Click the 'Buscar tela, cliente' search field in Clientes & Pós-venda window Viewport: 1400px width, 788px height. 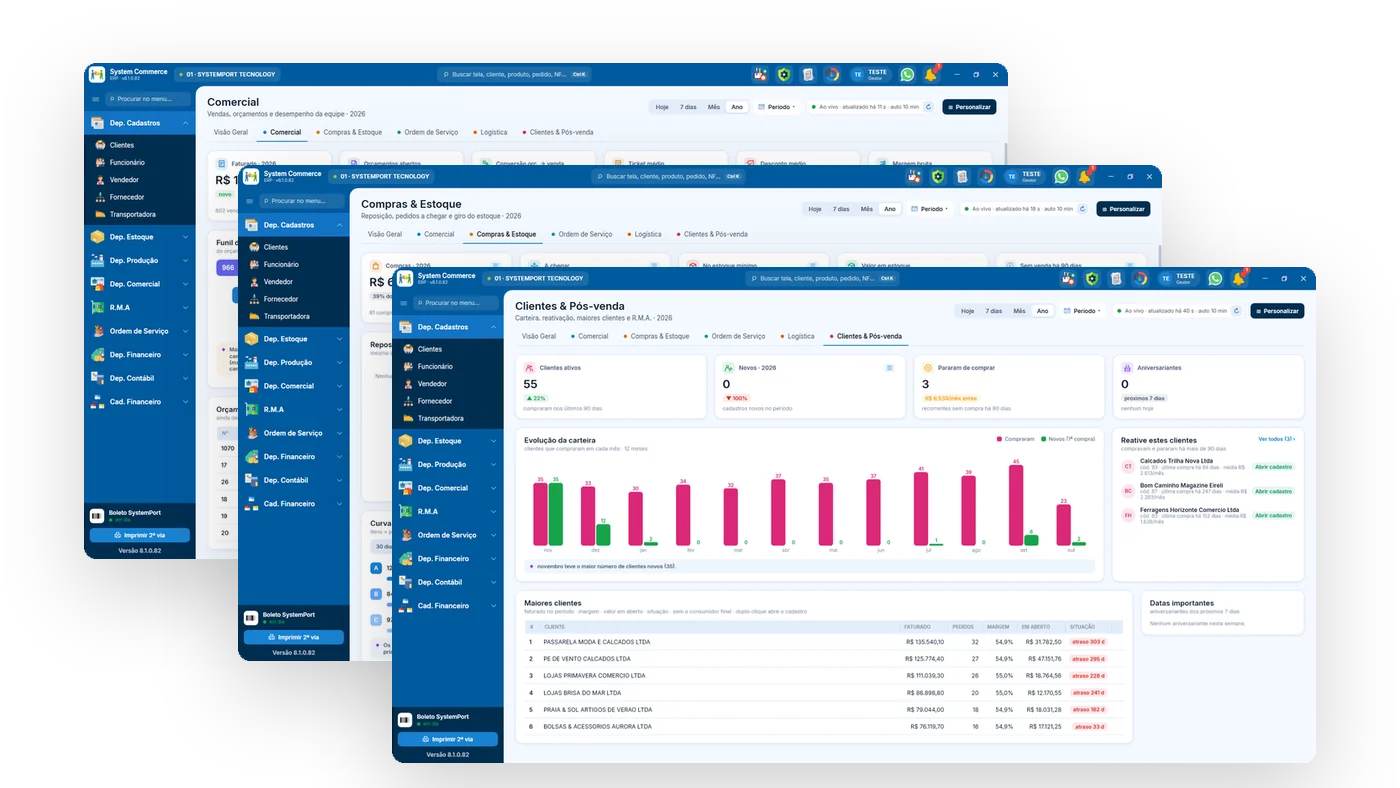(822, 279)
